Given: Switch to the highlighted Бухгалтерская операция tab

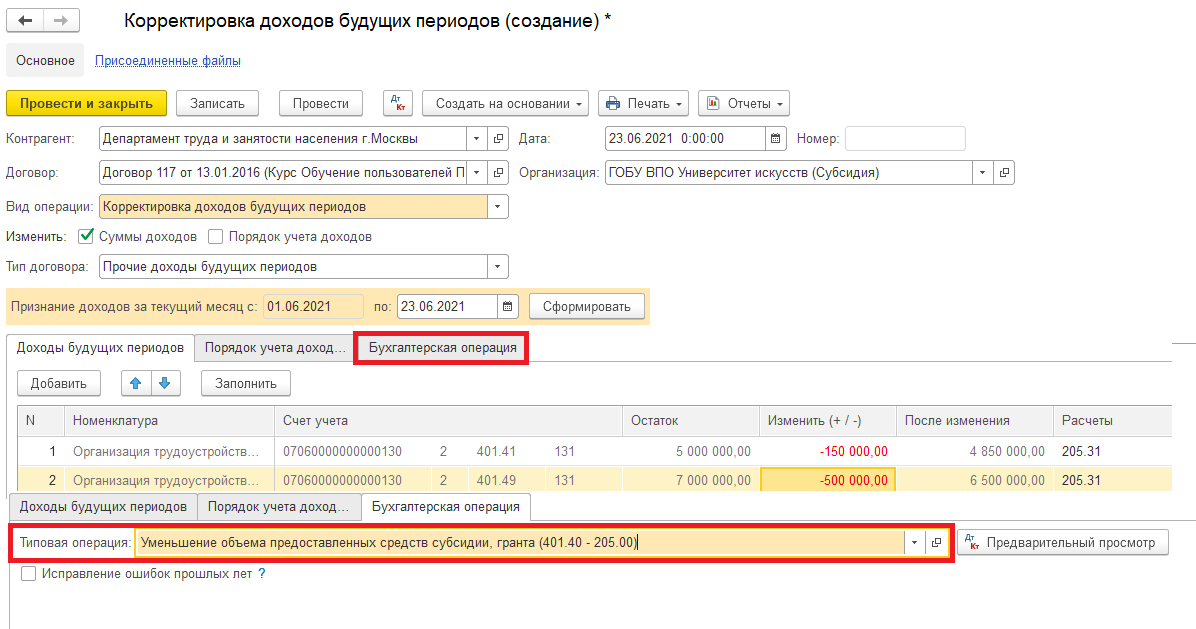Looking at the screenshot, I should click(x=442, y=348).
